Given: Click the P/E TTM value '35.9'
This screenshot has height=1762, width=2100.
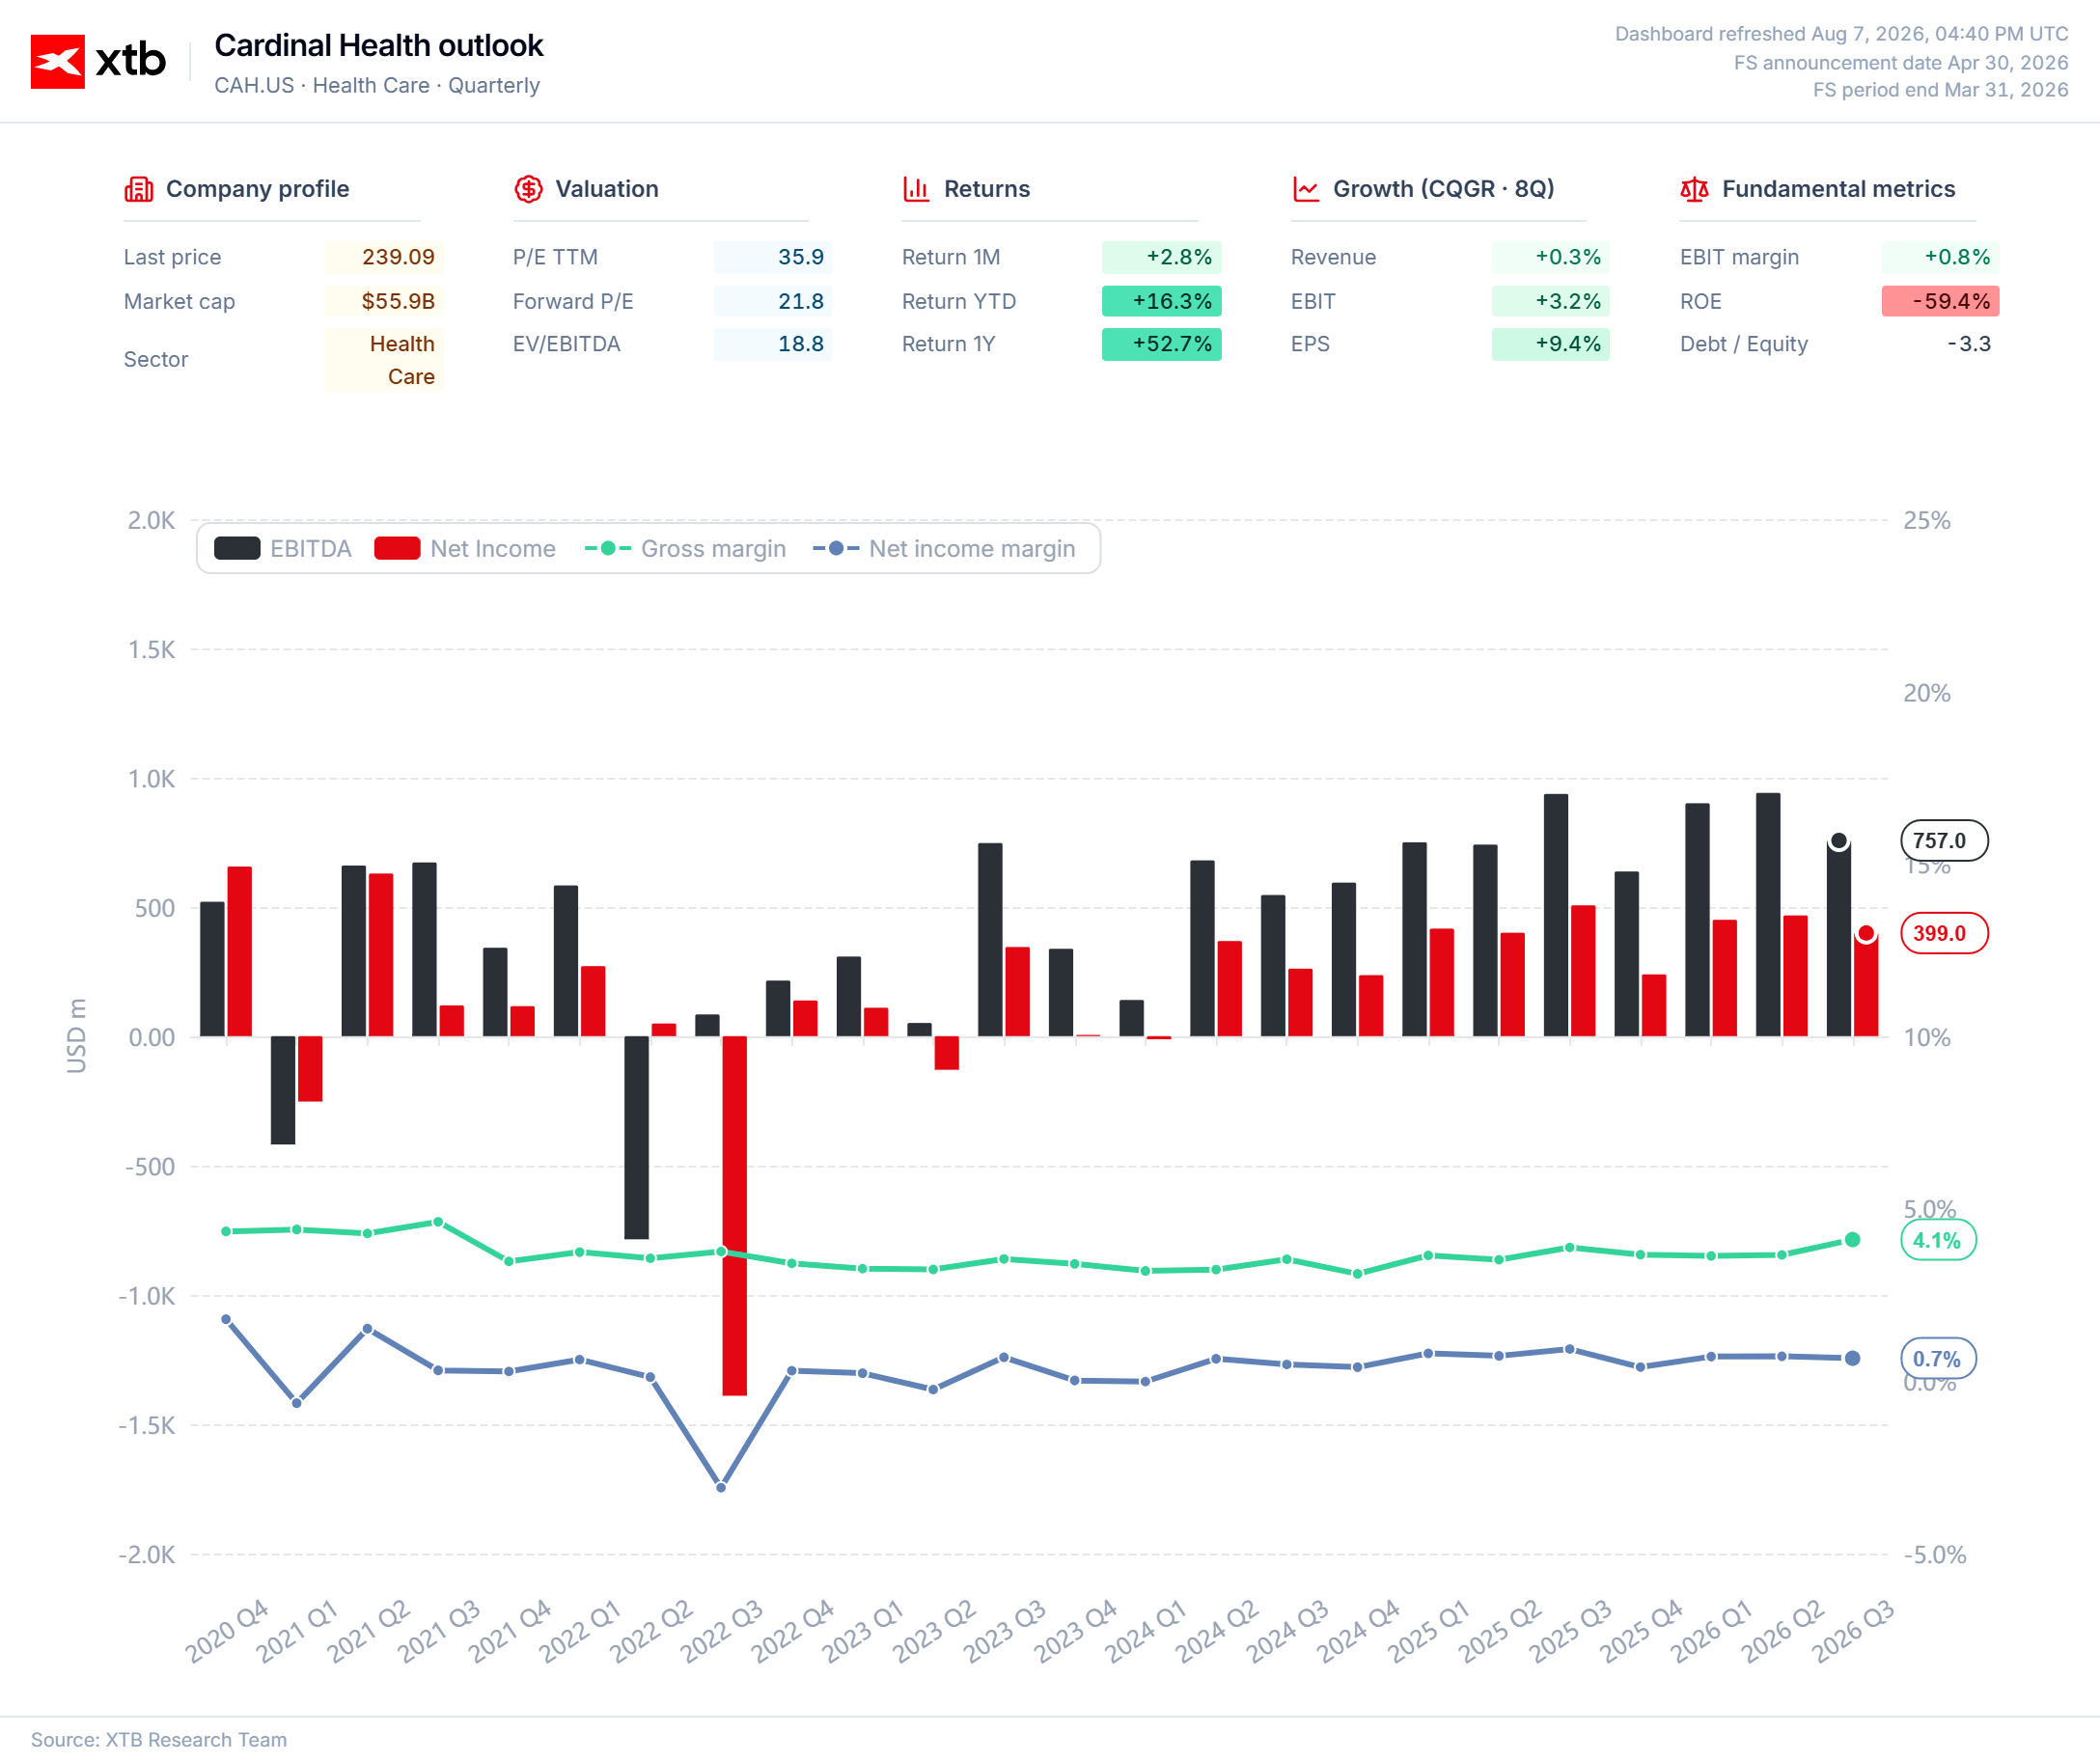Looking at the screenshot, I should tap(772, 257).
